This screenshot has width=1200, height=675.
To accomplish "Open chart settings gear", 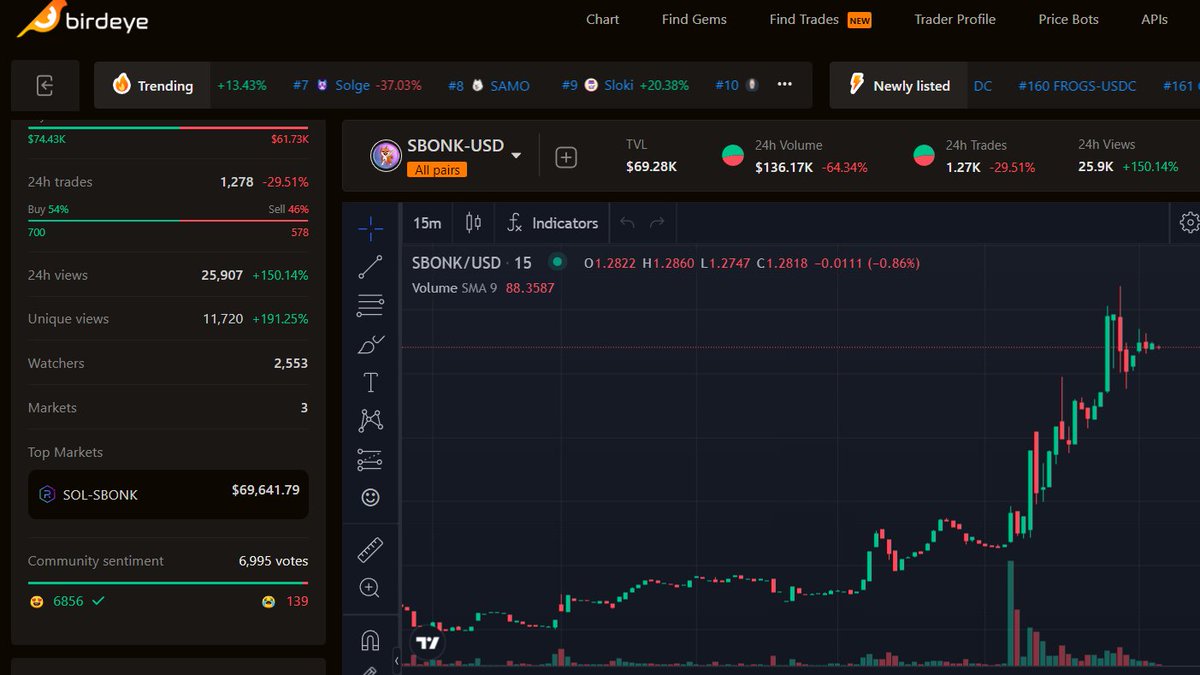I will [1189, 223].
